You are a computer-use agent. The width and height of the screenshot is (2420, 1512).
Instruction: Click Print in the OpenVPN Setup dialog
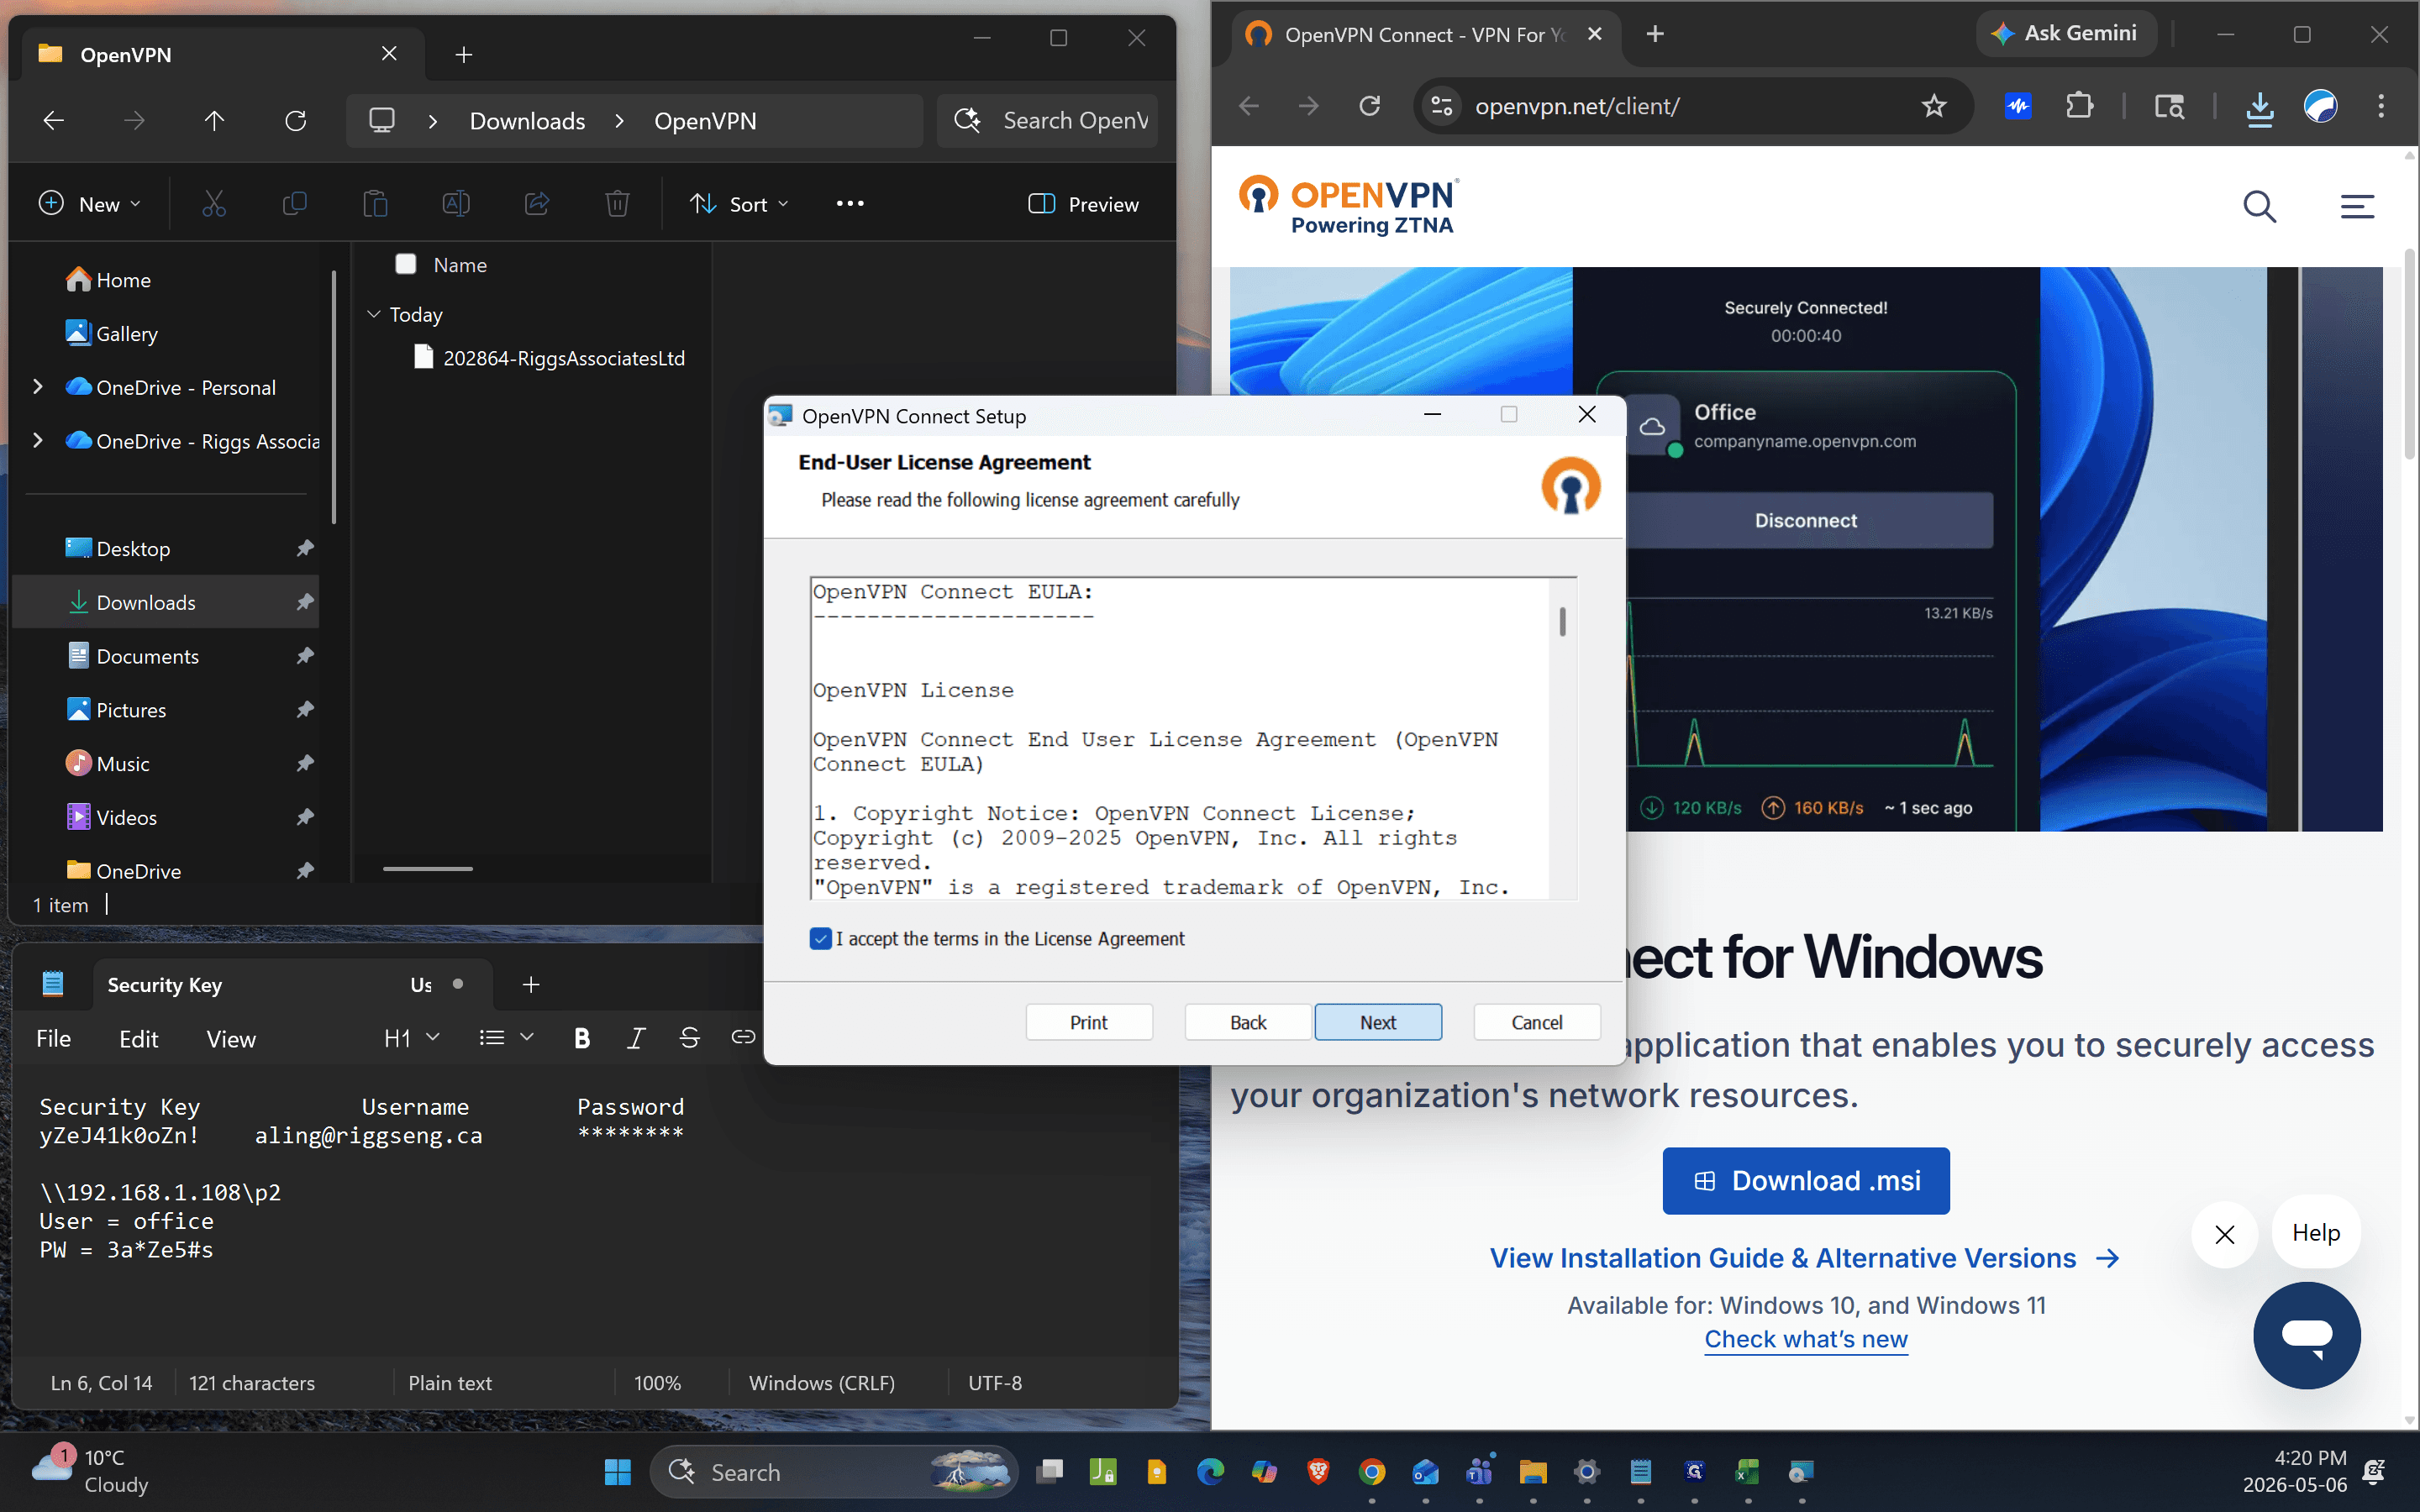[1089, 1022]
